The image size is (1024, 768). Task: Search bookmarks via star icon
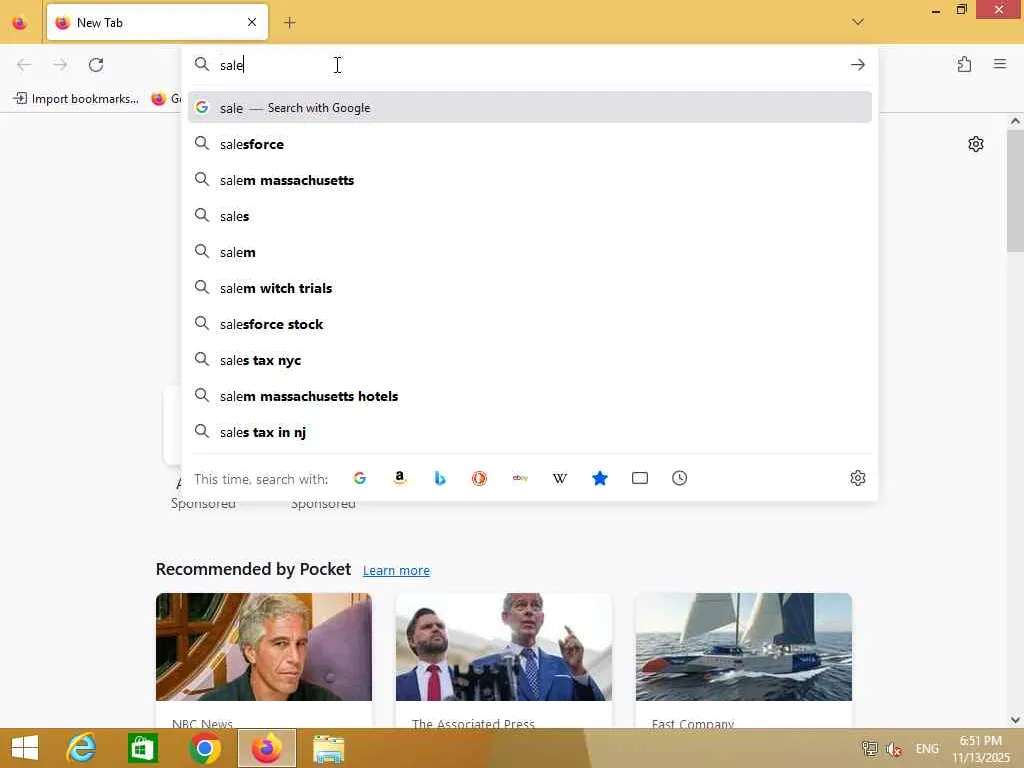(x=600, y=478)
